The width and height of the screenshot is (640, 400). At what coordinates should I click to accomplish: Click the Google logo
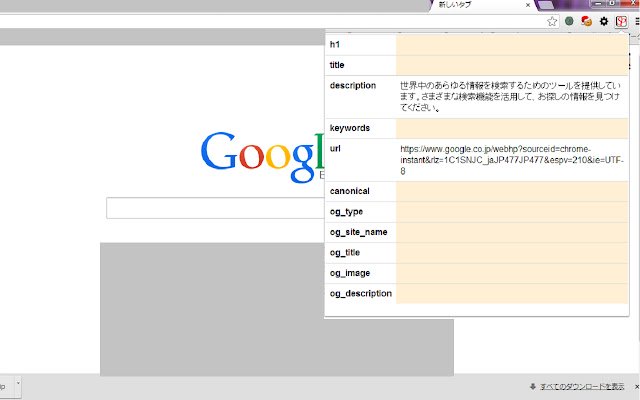pos(262,156)
